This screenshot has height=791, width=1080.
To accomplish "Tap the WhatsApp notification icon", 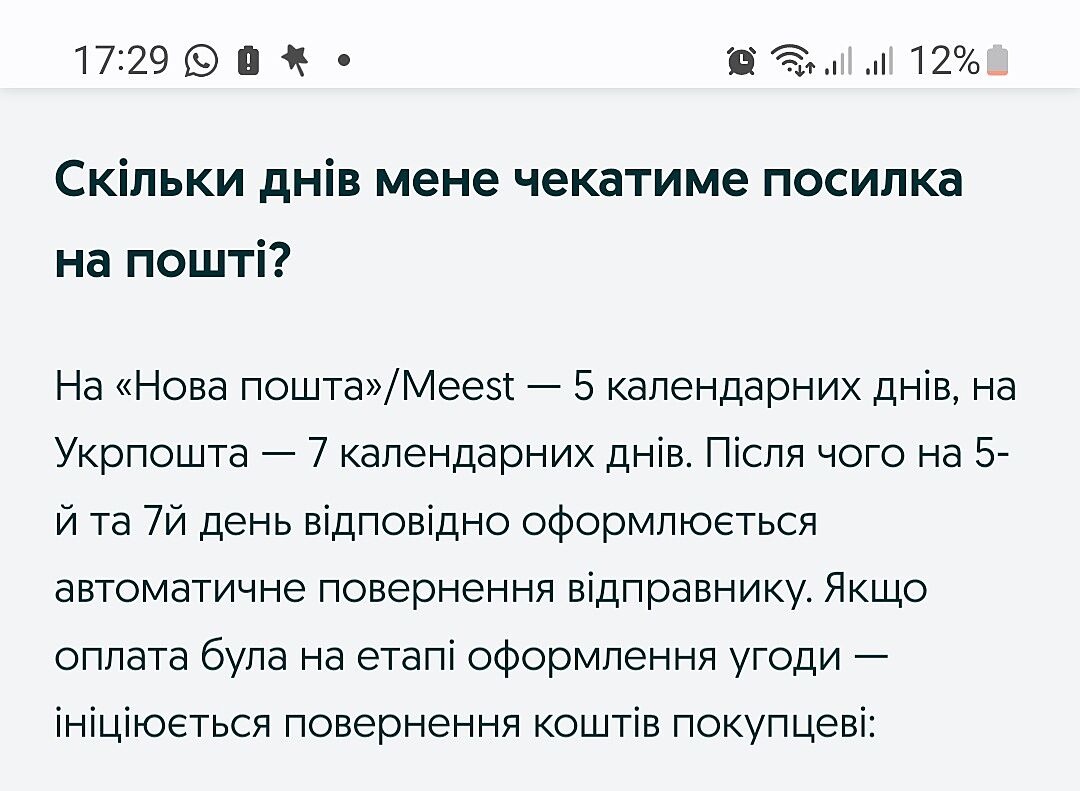I will pyautogui.click(x=202, y=61).
